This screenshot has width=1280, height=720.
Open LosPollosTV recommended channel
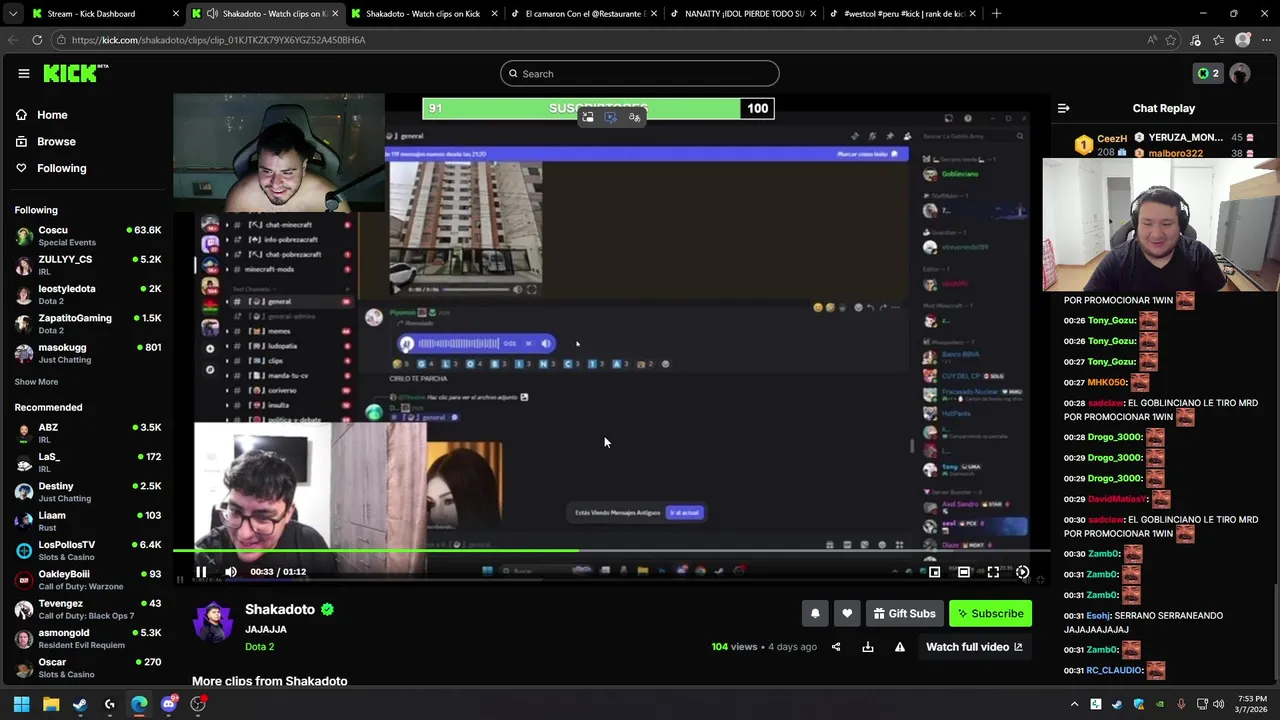[87, 550]
